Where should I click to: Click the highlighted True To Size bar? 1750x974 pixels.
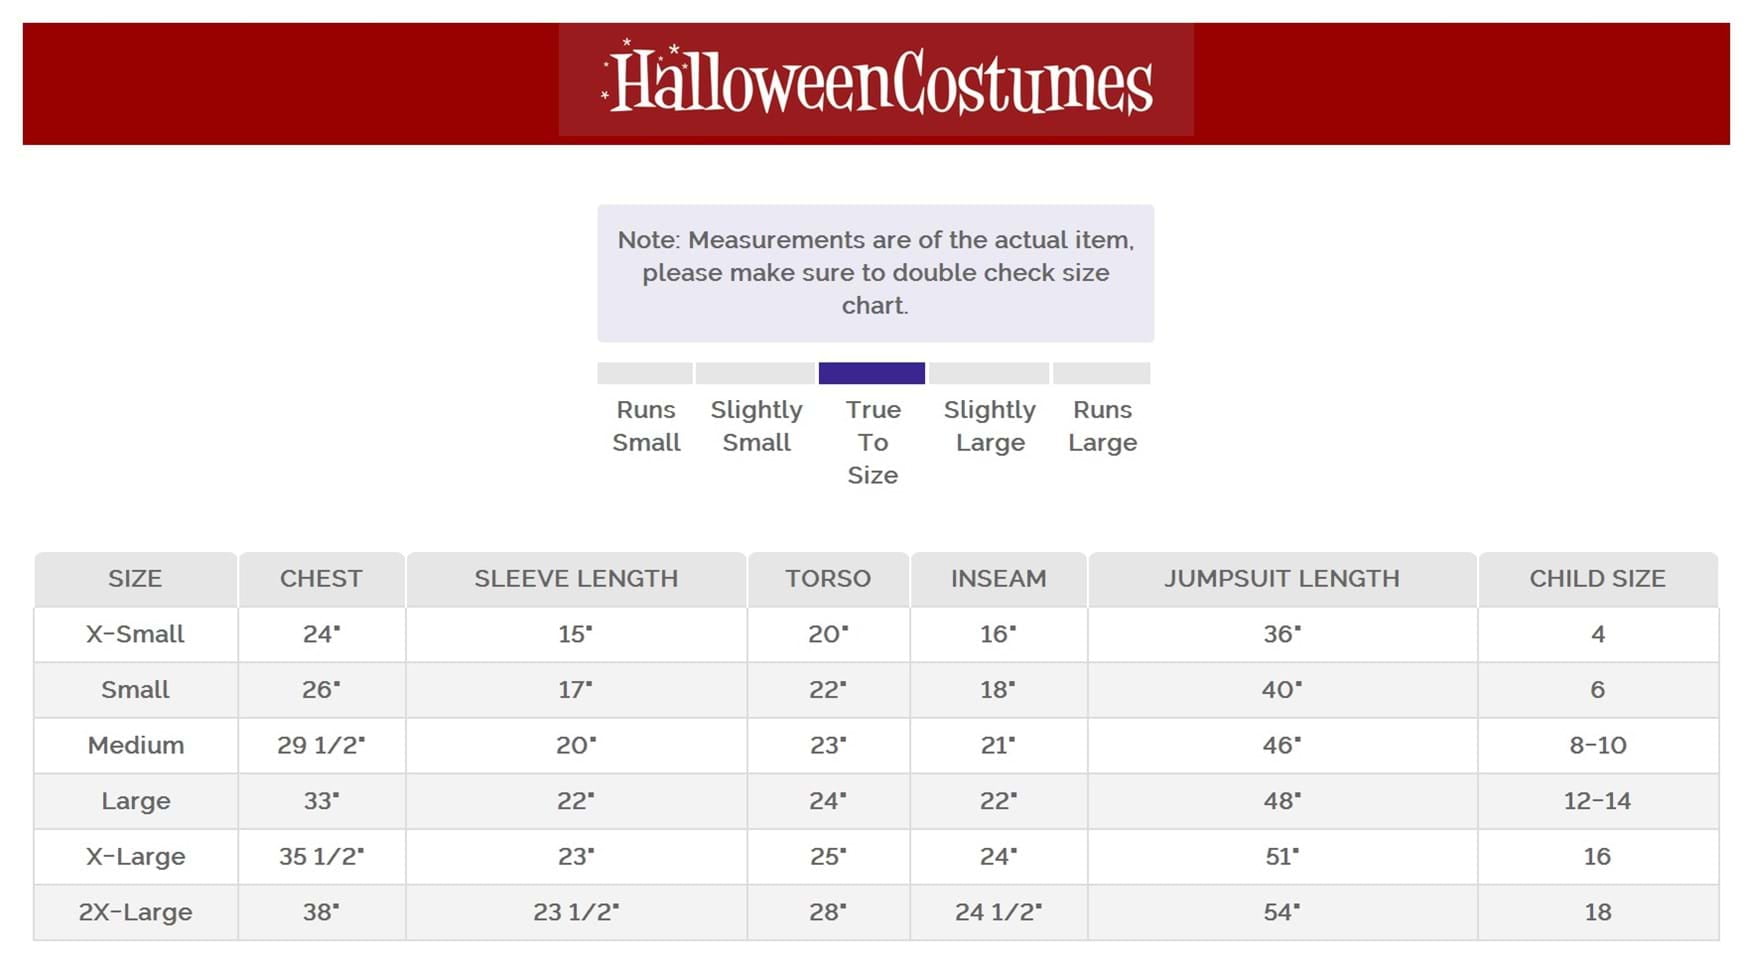tap(871, 373)
